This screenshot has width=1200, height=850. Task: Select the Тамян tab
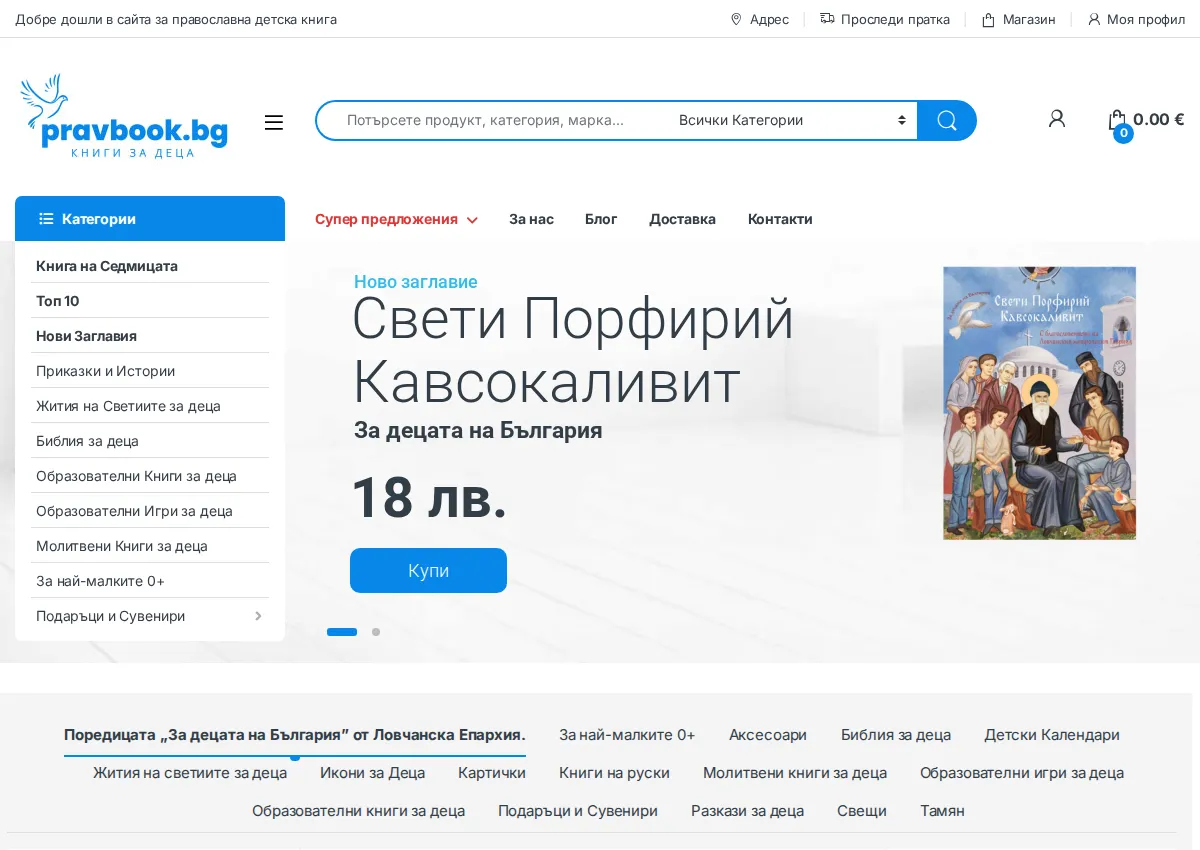(942, 811)
